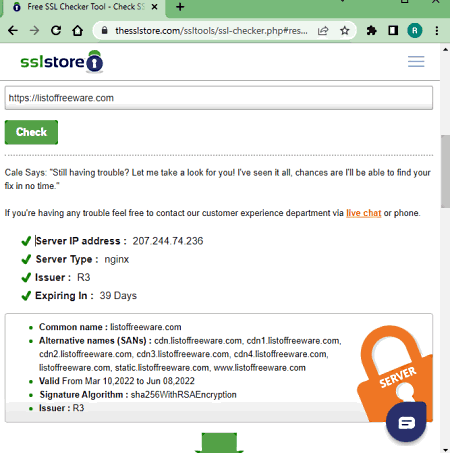Open the browser home page
Screen dimensions: 450x453
point(77,31)
